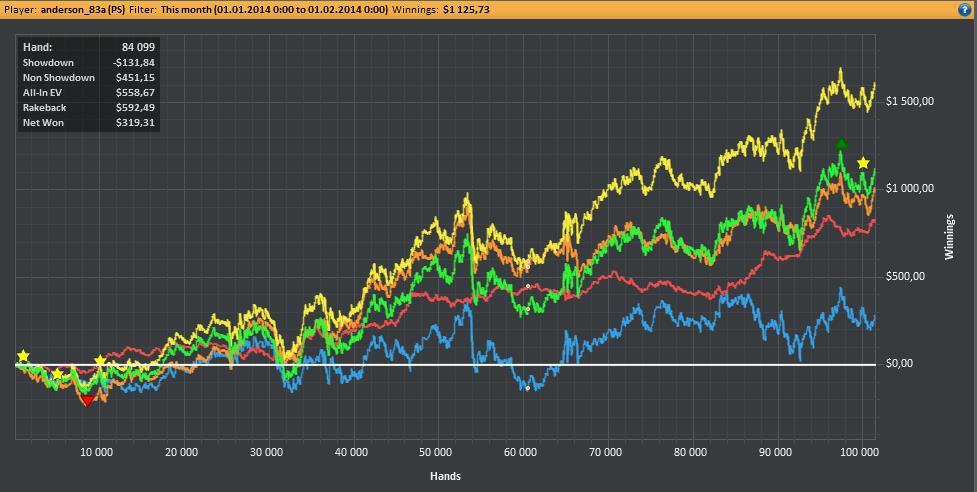Click the yellow star near hand 100 000
Viewport: 977px width, 492px height.
point(863,163)
